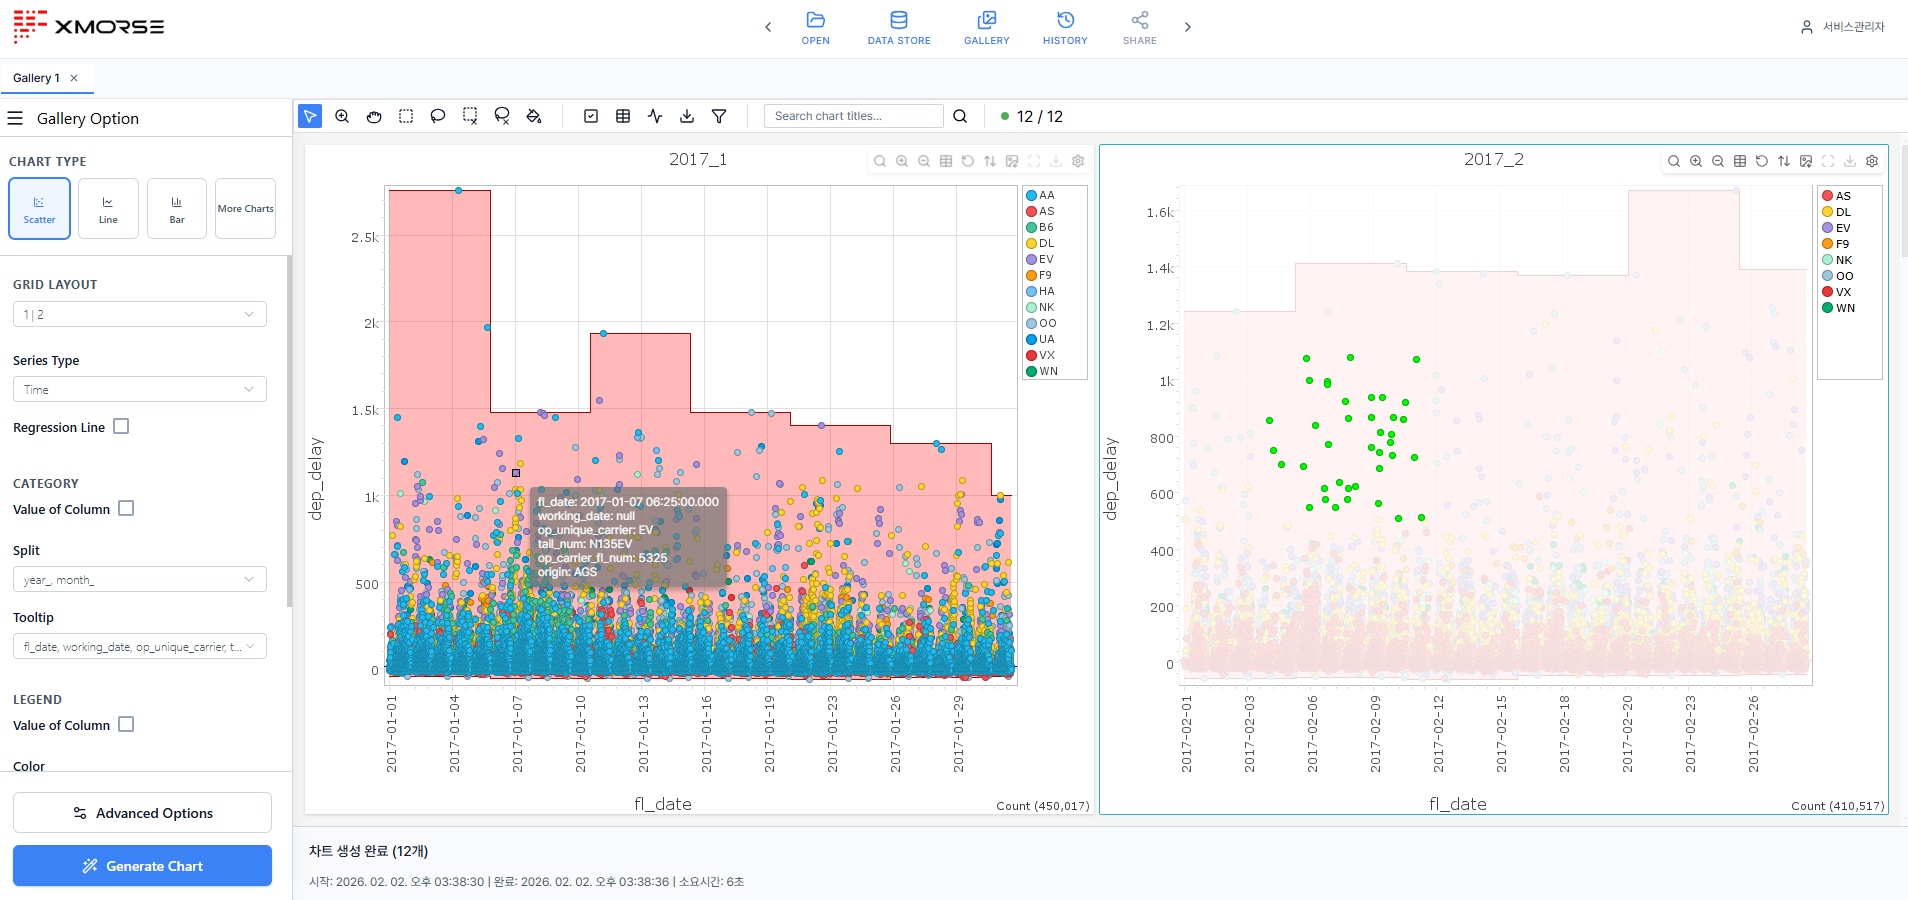
Task: Open the GALLERY menu item
Action: 987,28
